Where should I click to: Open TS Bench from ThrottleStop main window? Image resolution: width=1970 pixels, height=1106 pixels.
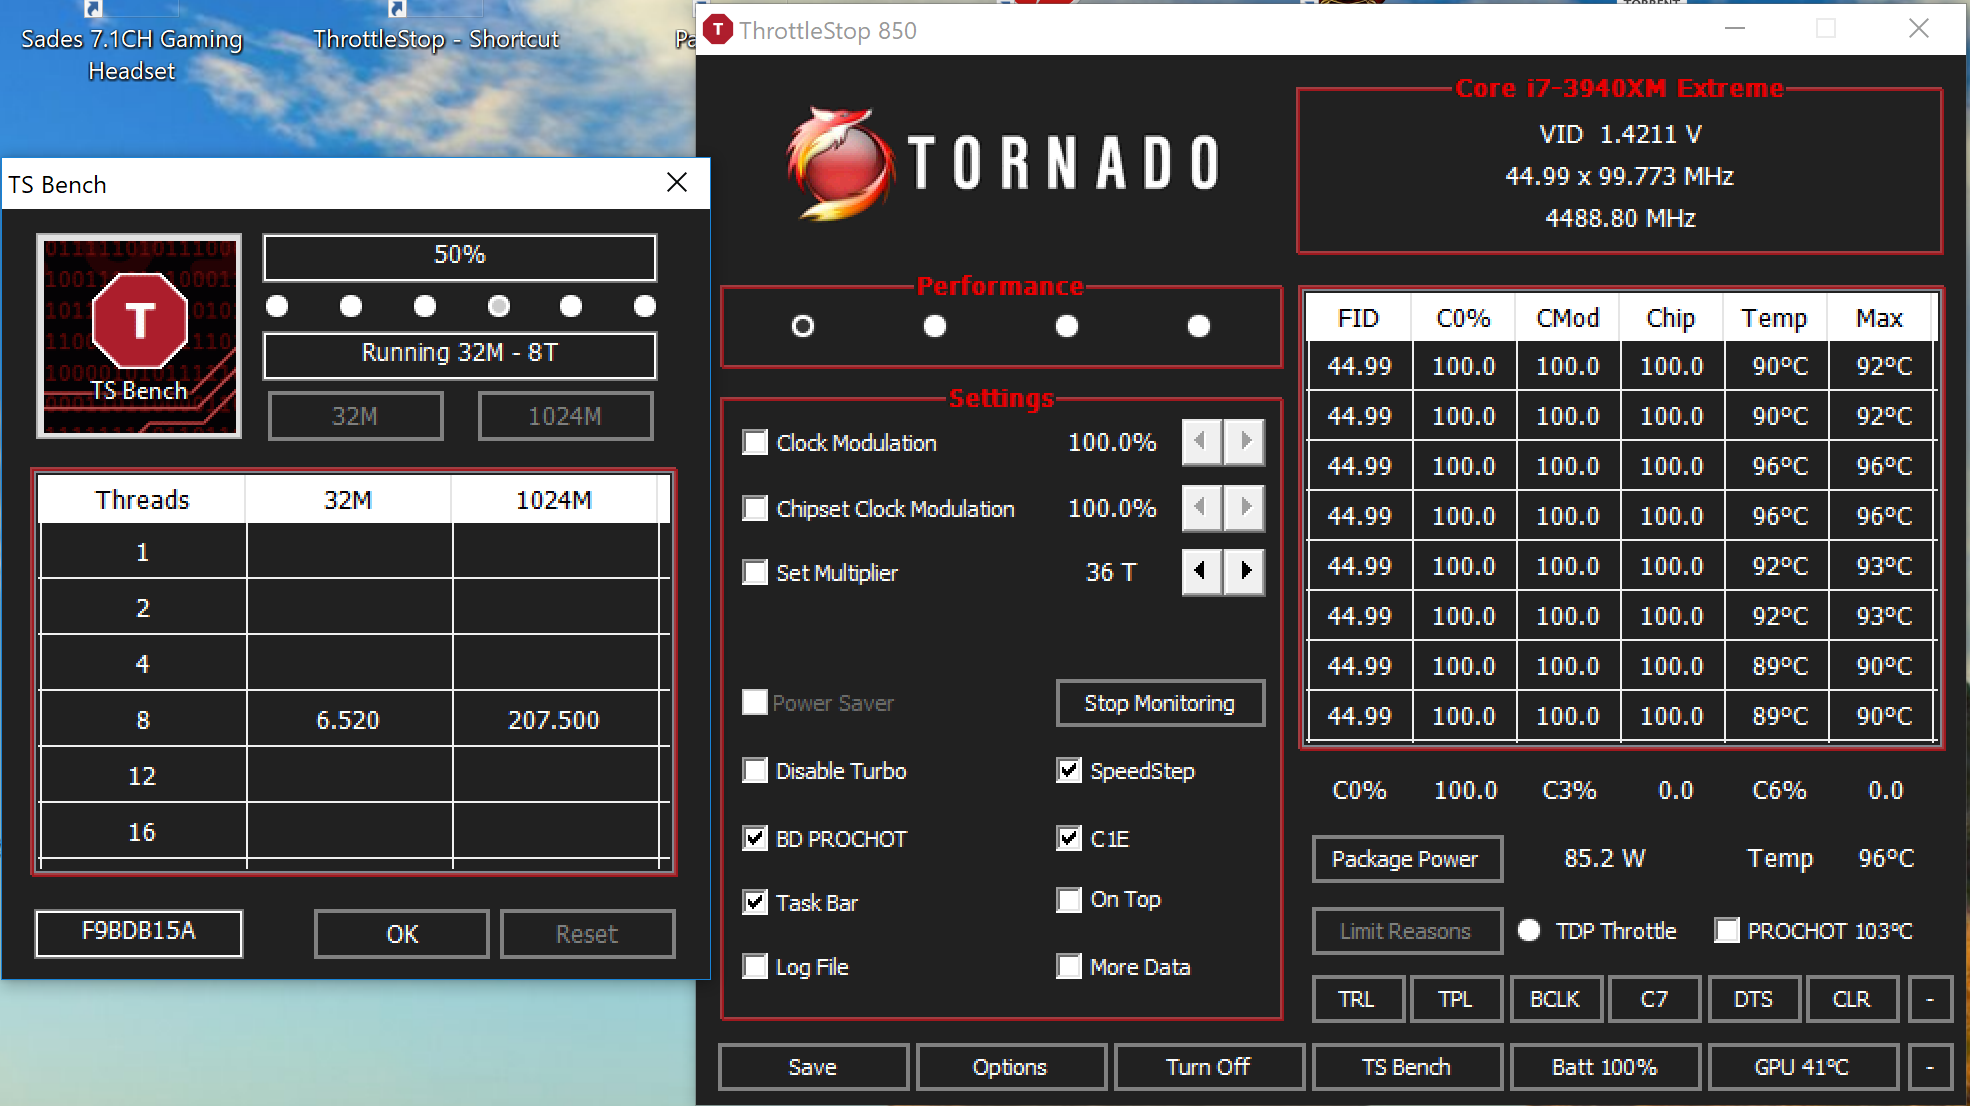coord(1407,1067)
